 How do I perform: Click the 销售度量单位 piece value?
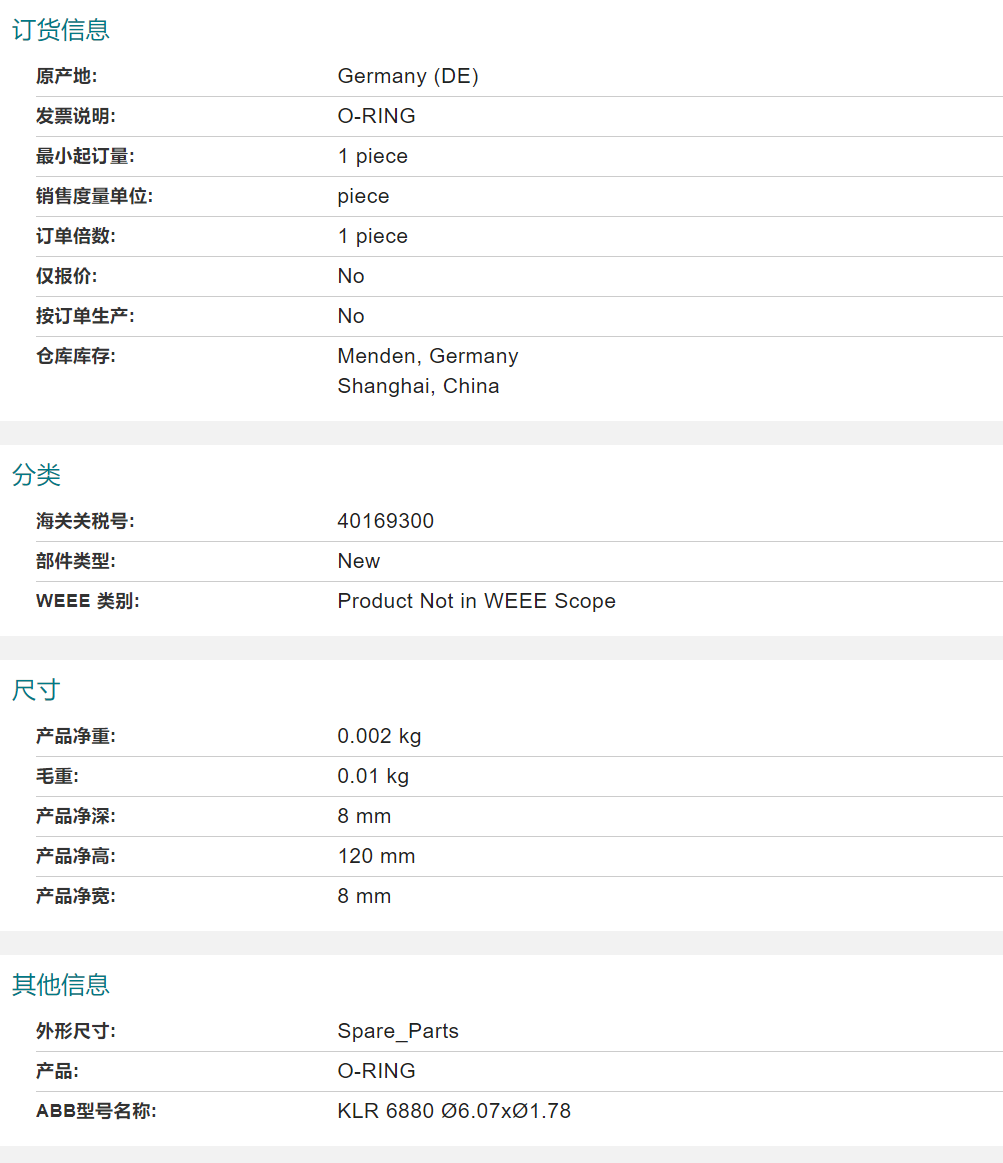click(363, 196)
